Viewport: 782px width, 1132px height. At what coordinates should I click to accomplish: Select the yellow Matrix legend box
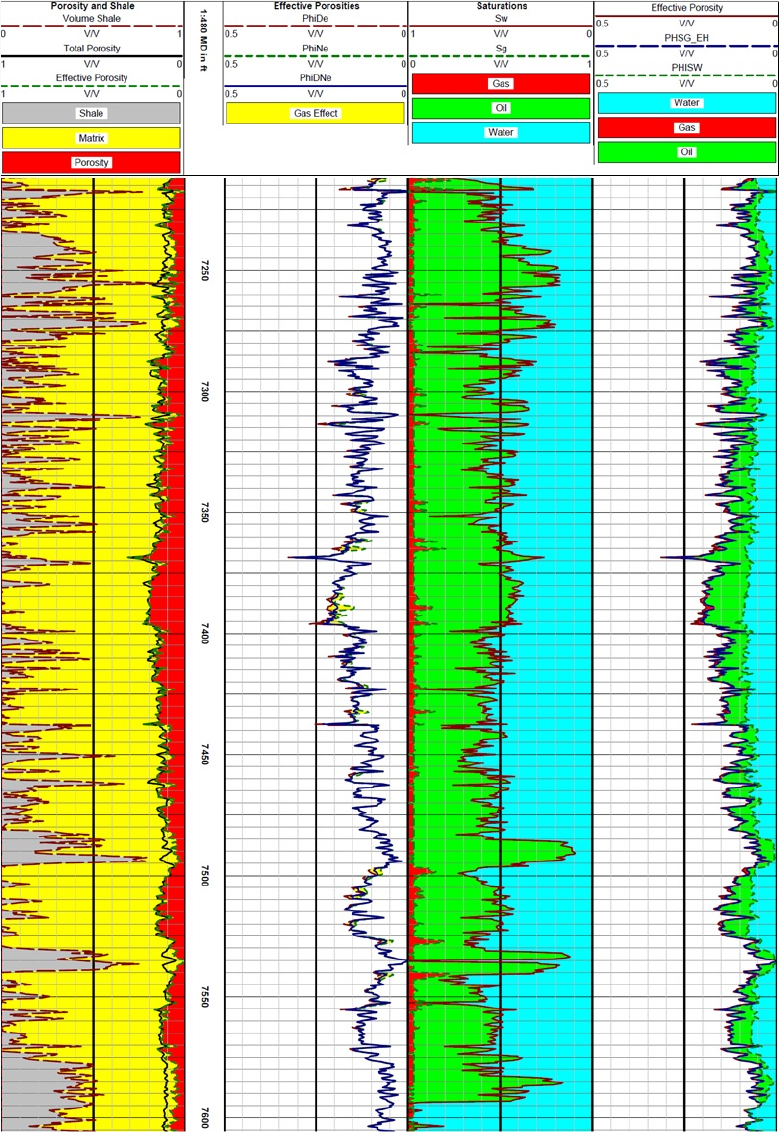tap(91, 138)
